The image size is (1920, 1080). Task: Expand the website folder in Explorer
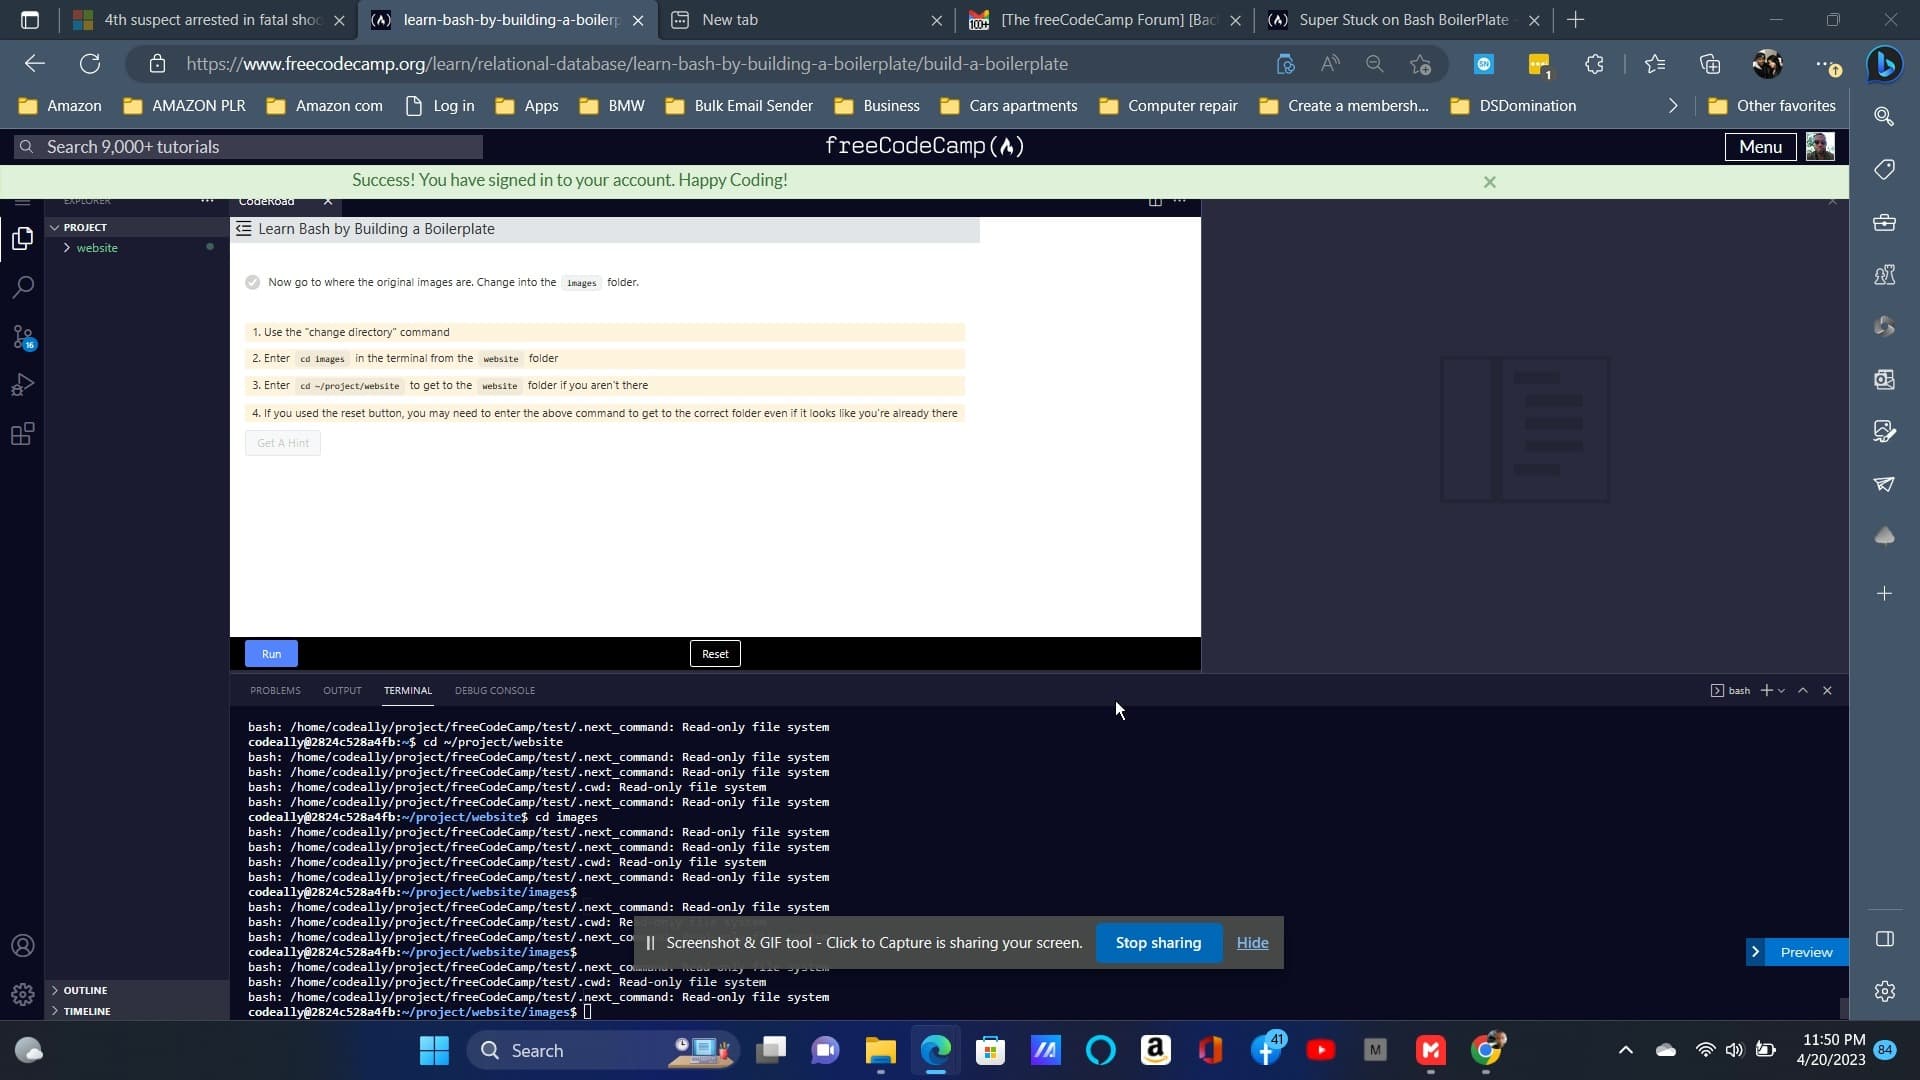point(96,248)
